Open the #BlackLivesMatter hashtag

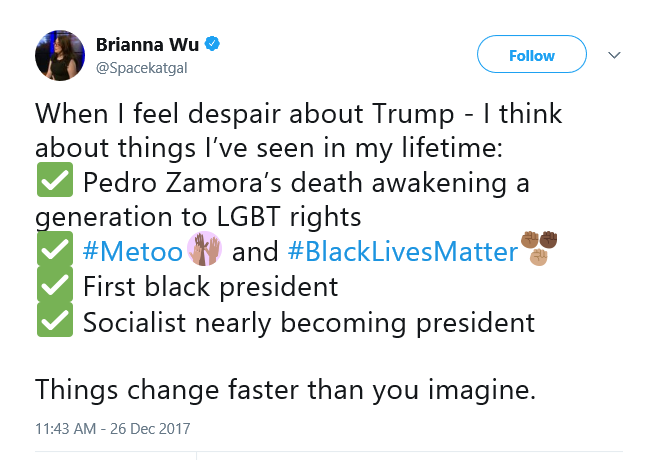(403, 251)
